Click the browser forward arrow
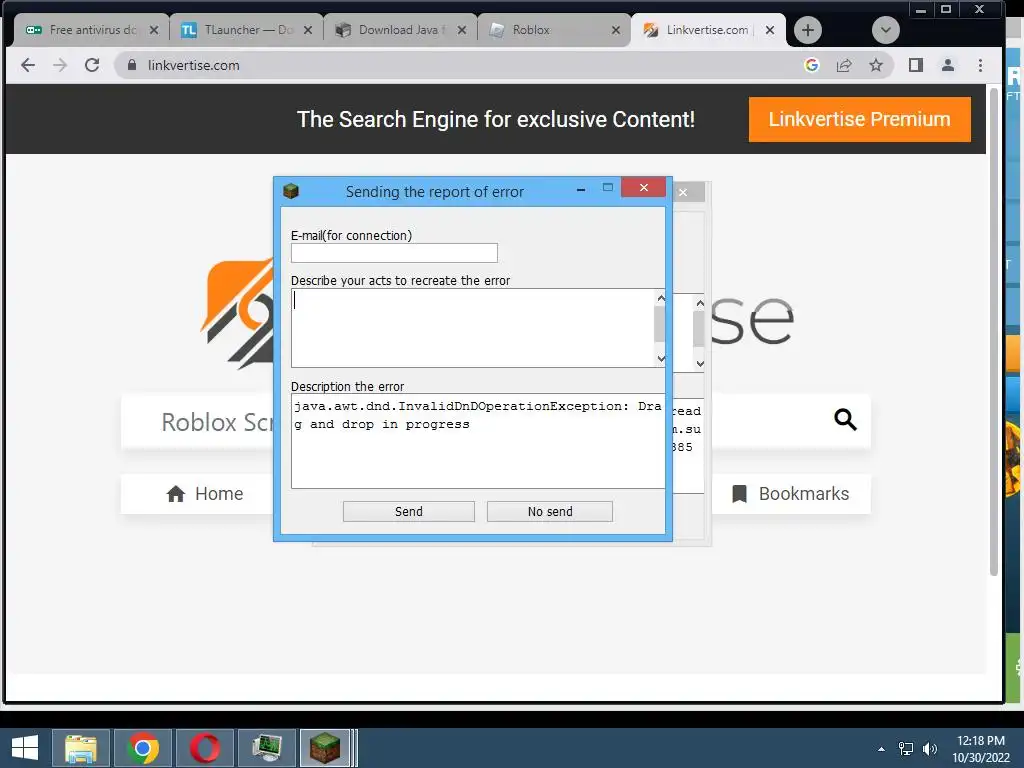 pyautogui.click(x=60, y=65)
